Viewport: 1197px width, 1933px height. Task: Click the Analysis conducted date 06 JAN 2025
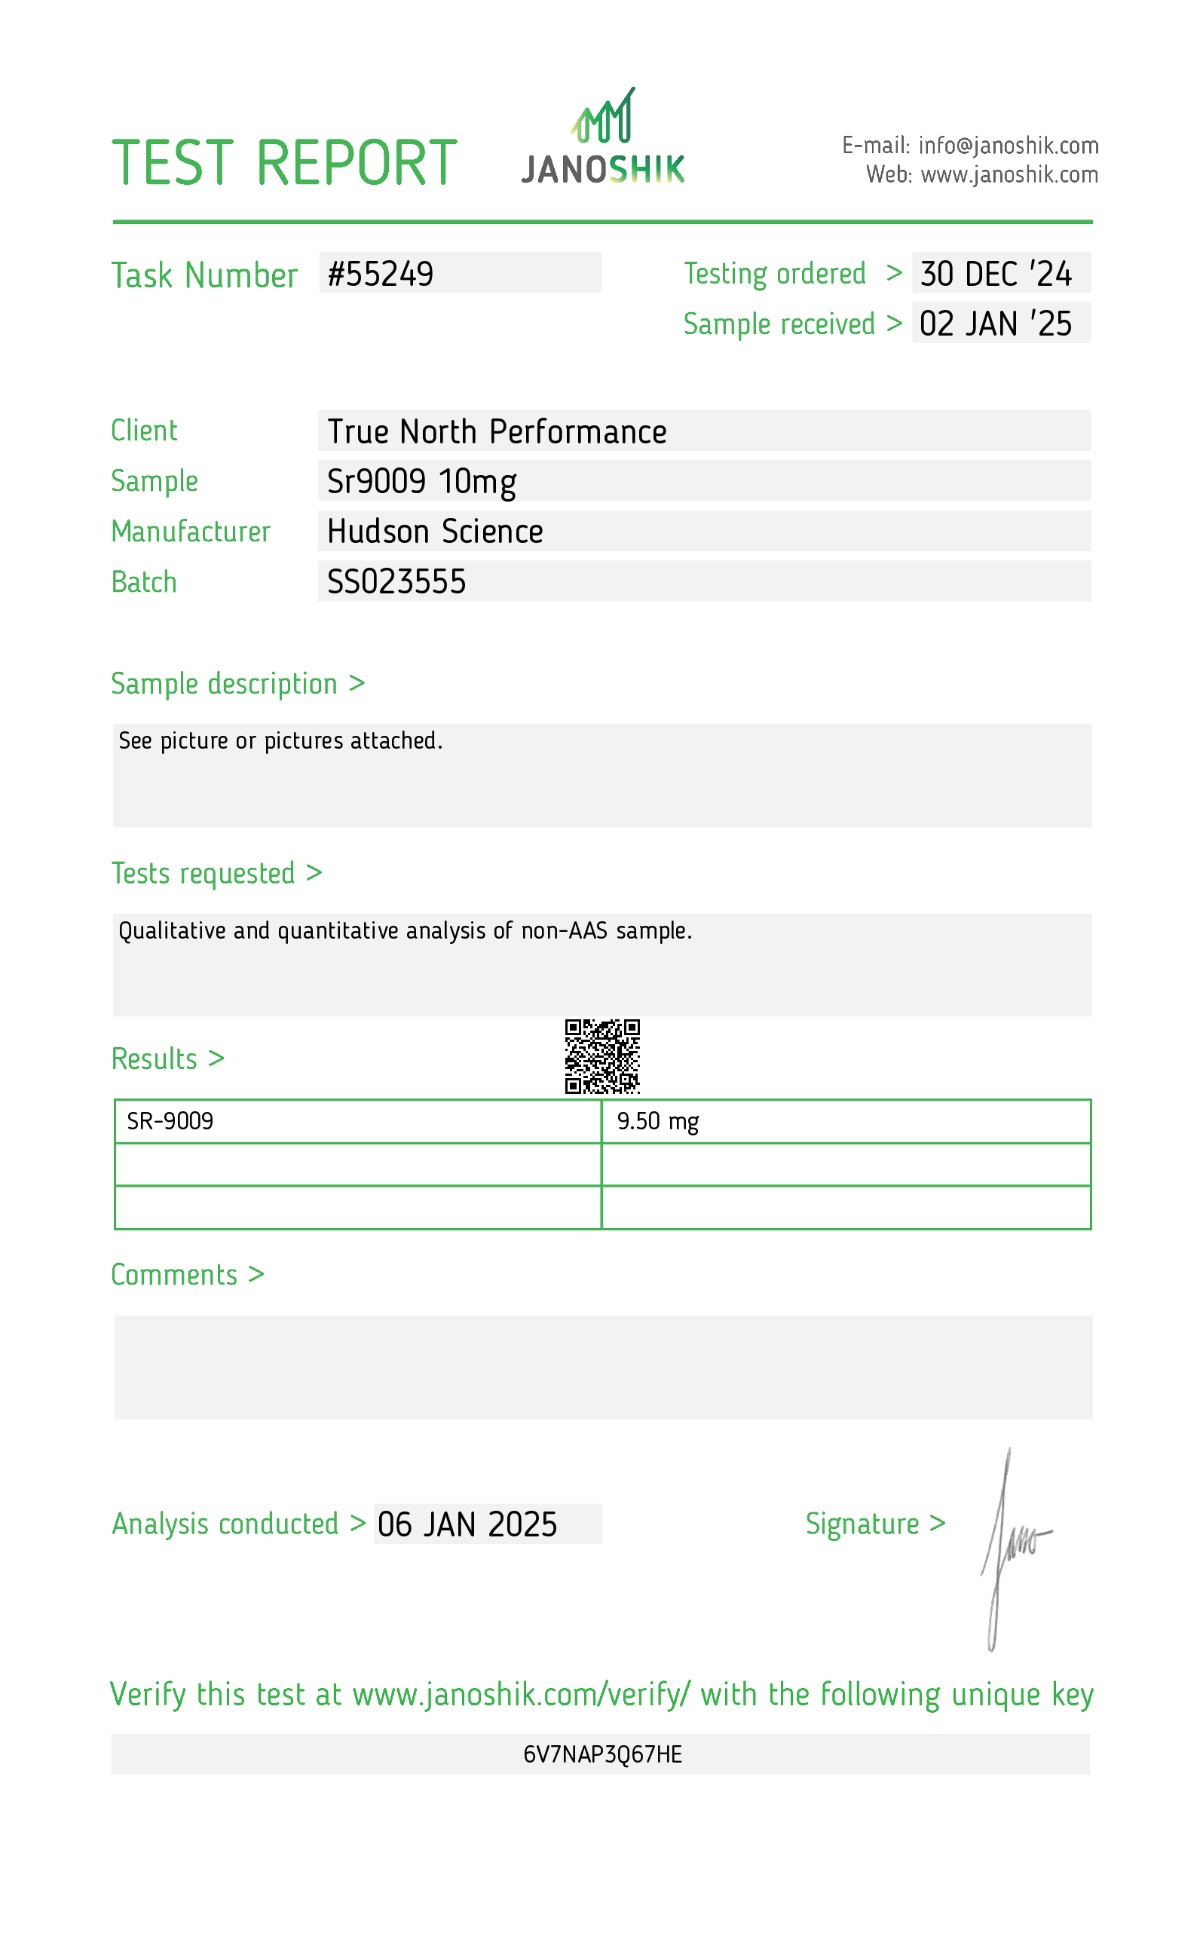488,1524
